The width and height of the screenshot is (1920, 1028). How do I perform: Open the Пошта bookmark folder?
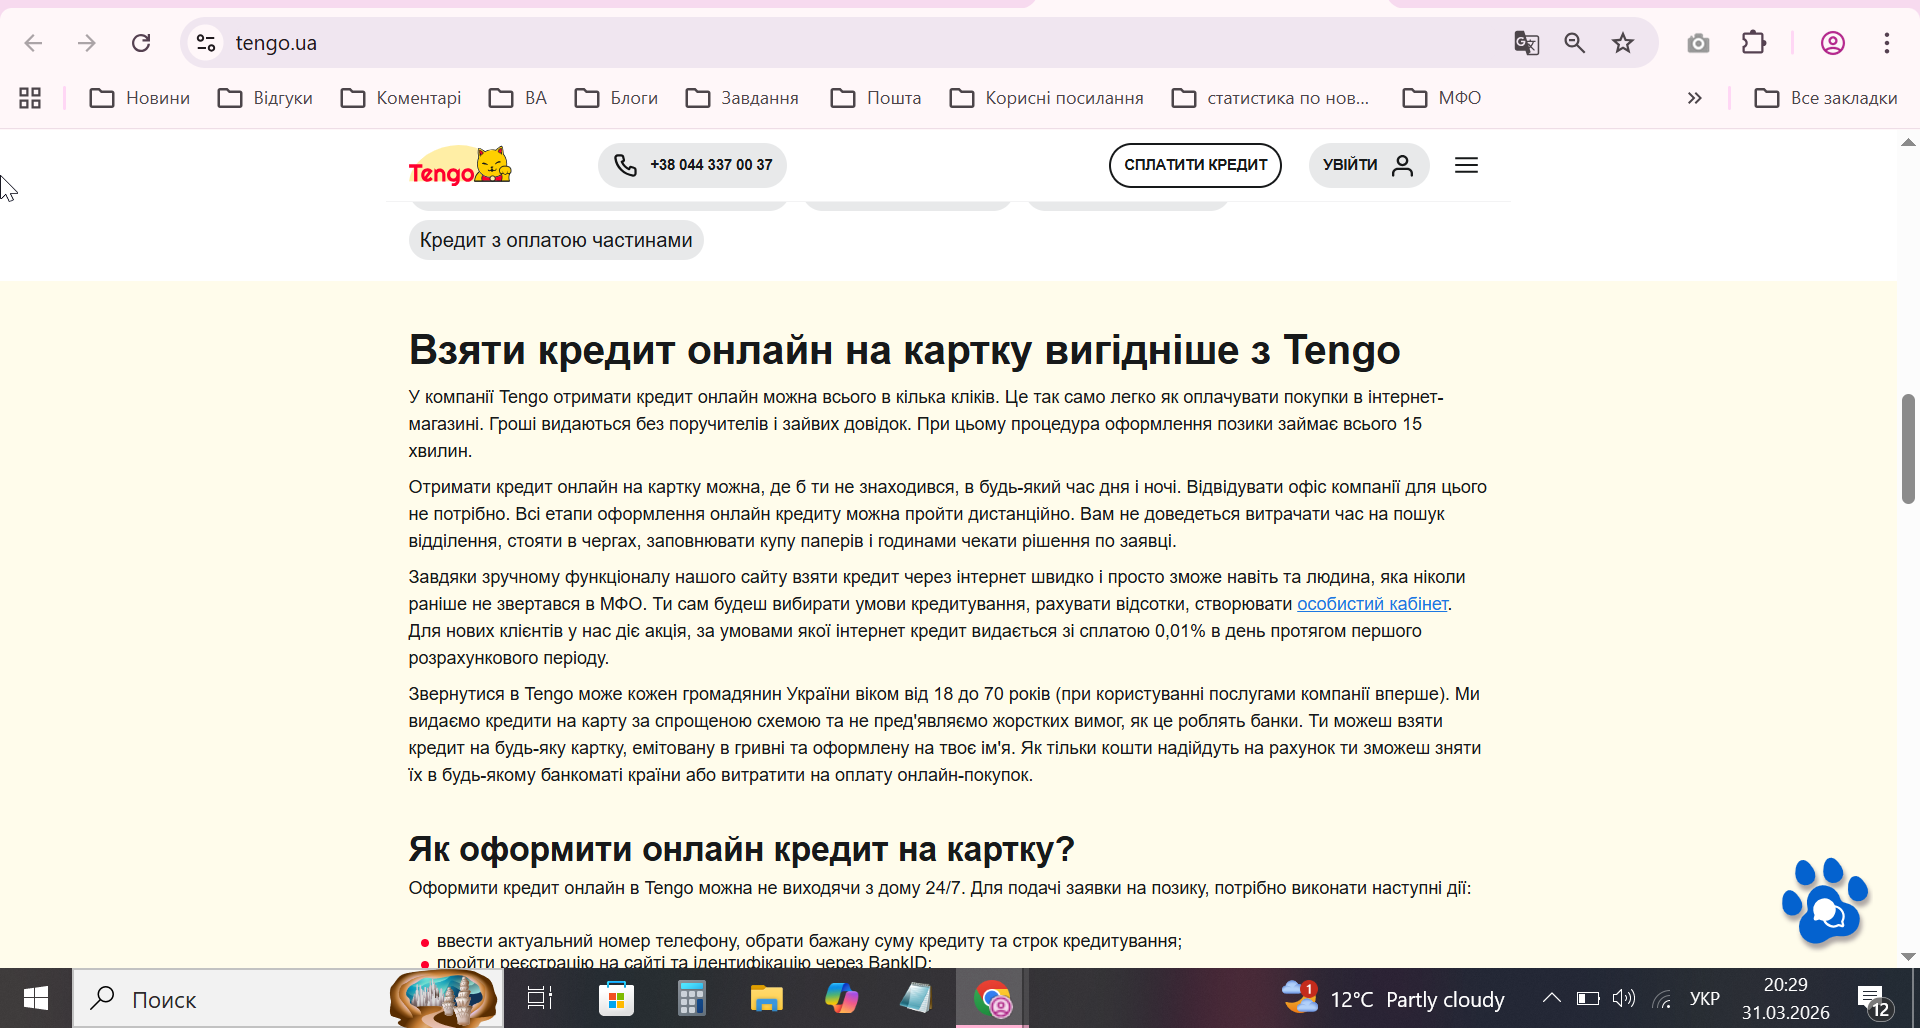pyautogui.click(x=876, y=98)
